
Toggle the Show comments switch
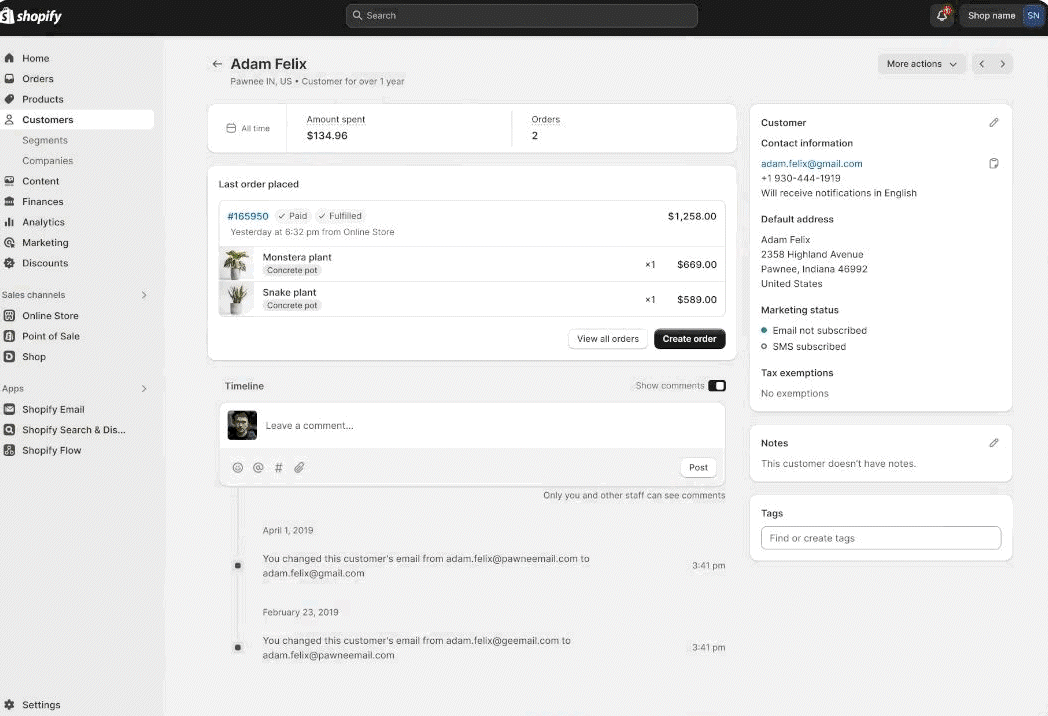(x=716, y=386)
